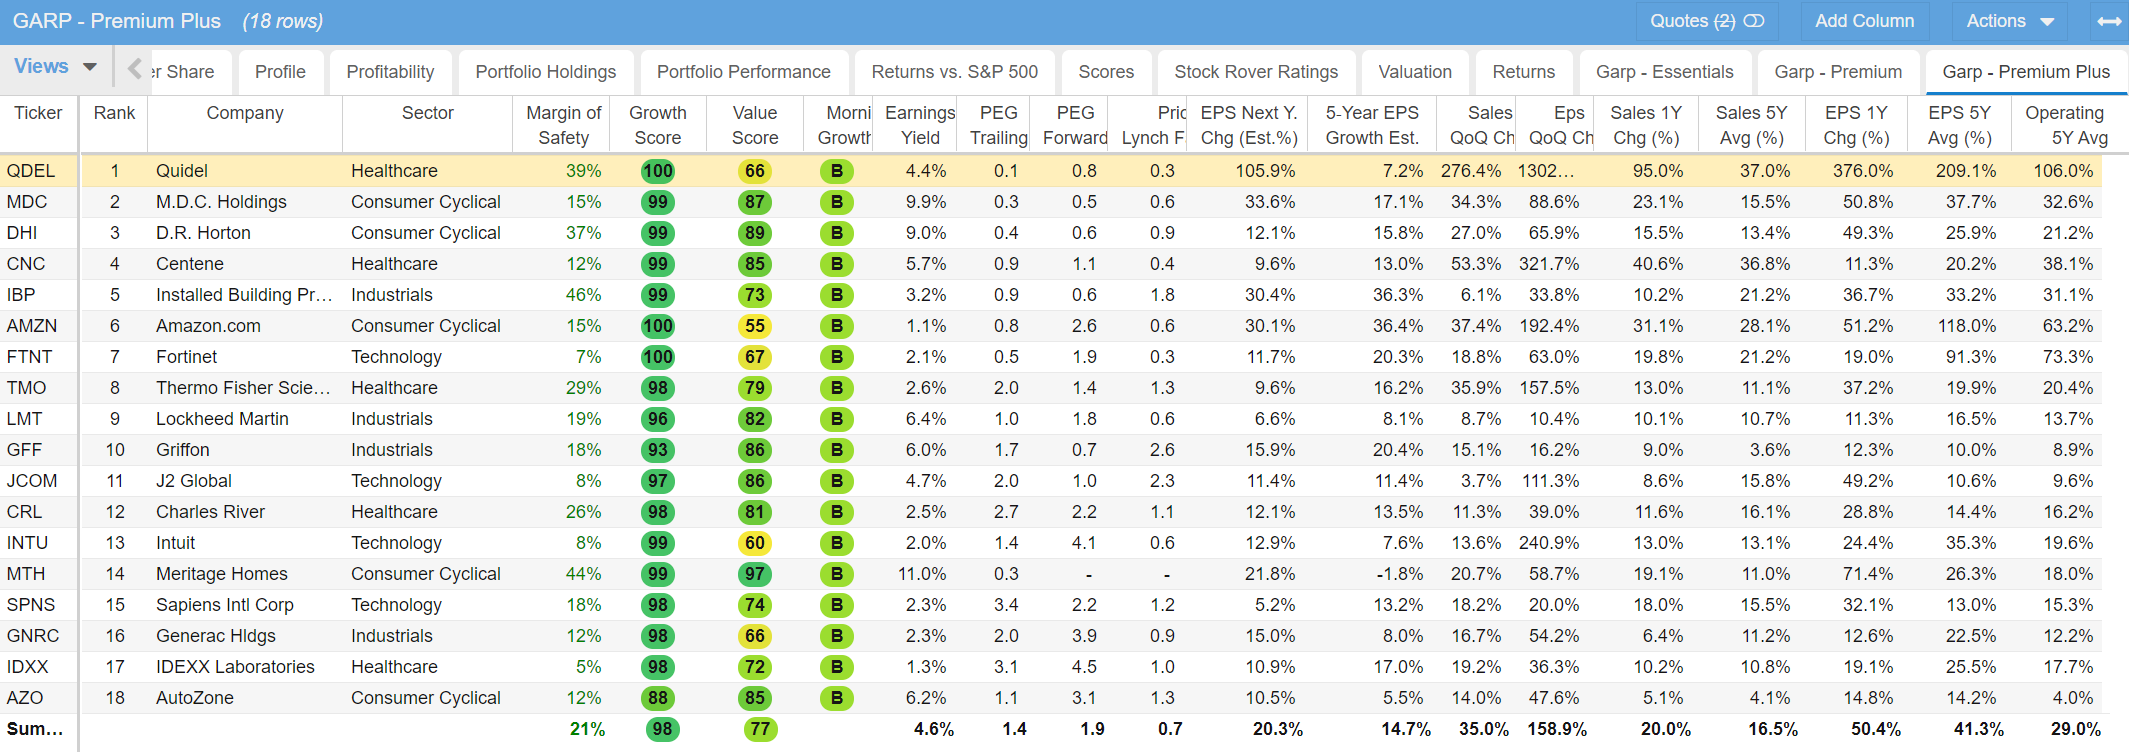Click Meritage Homes value score 97 badge

(755, 574)
